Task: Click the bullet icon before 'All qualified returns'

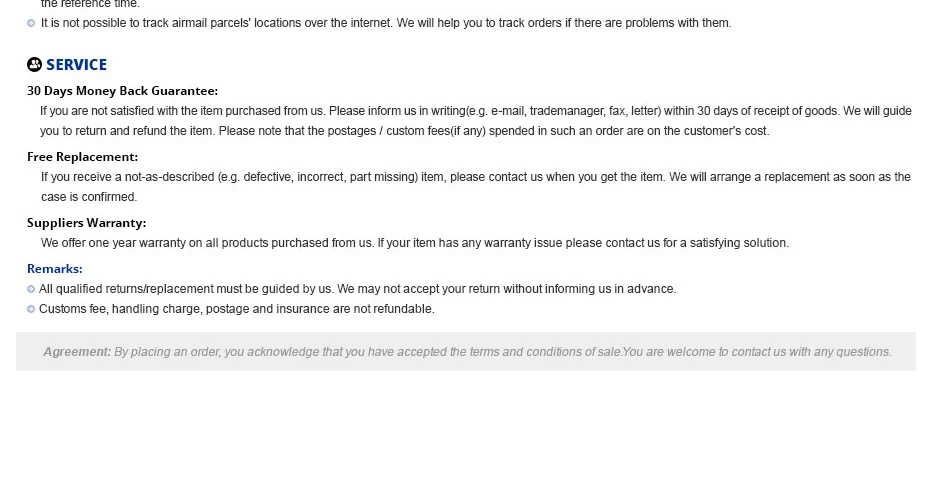Action: 31,289
